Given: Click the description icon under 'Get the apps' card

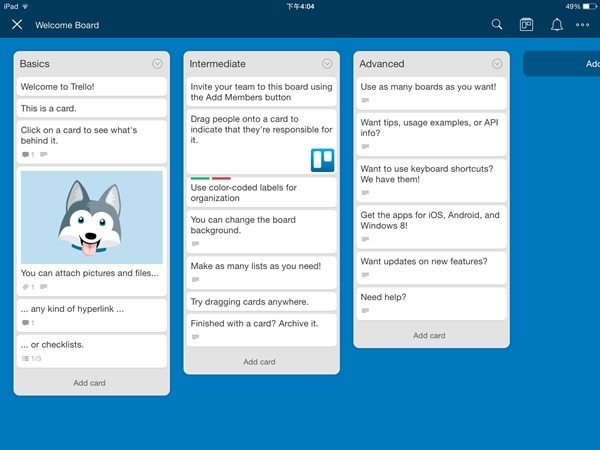Looking at the screenshot, I should [365, 239].
